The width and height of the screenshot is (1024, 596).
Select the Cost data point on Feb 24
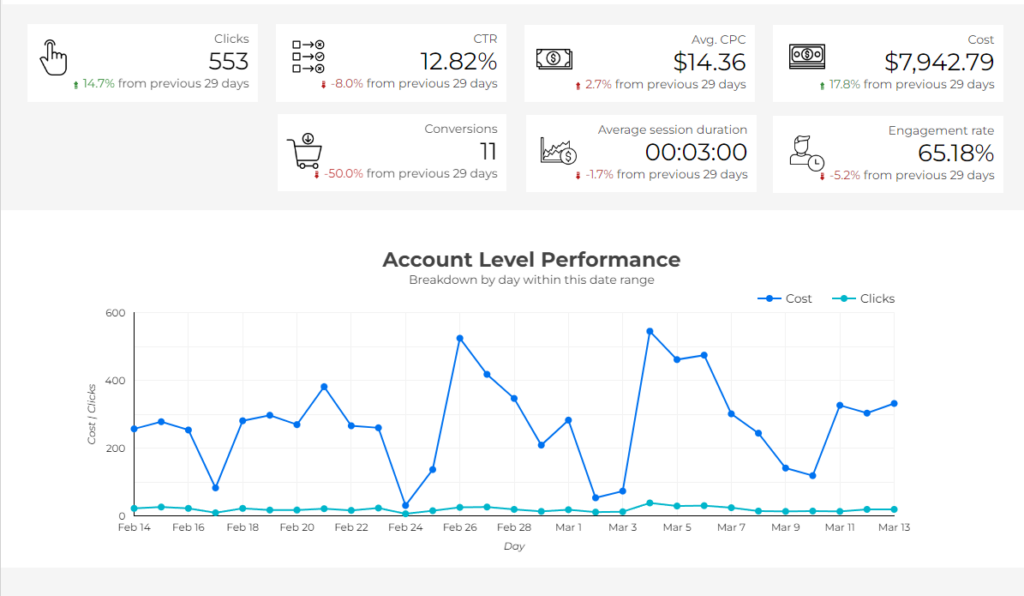(406, 505)
